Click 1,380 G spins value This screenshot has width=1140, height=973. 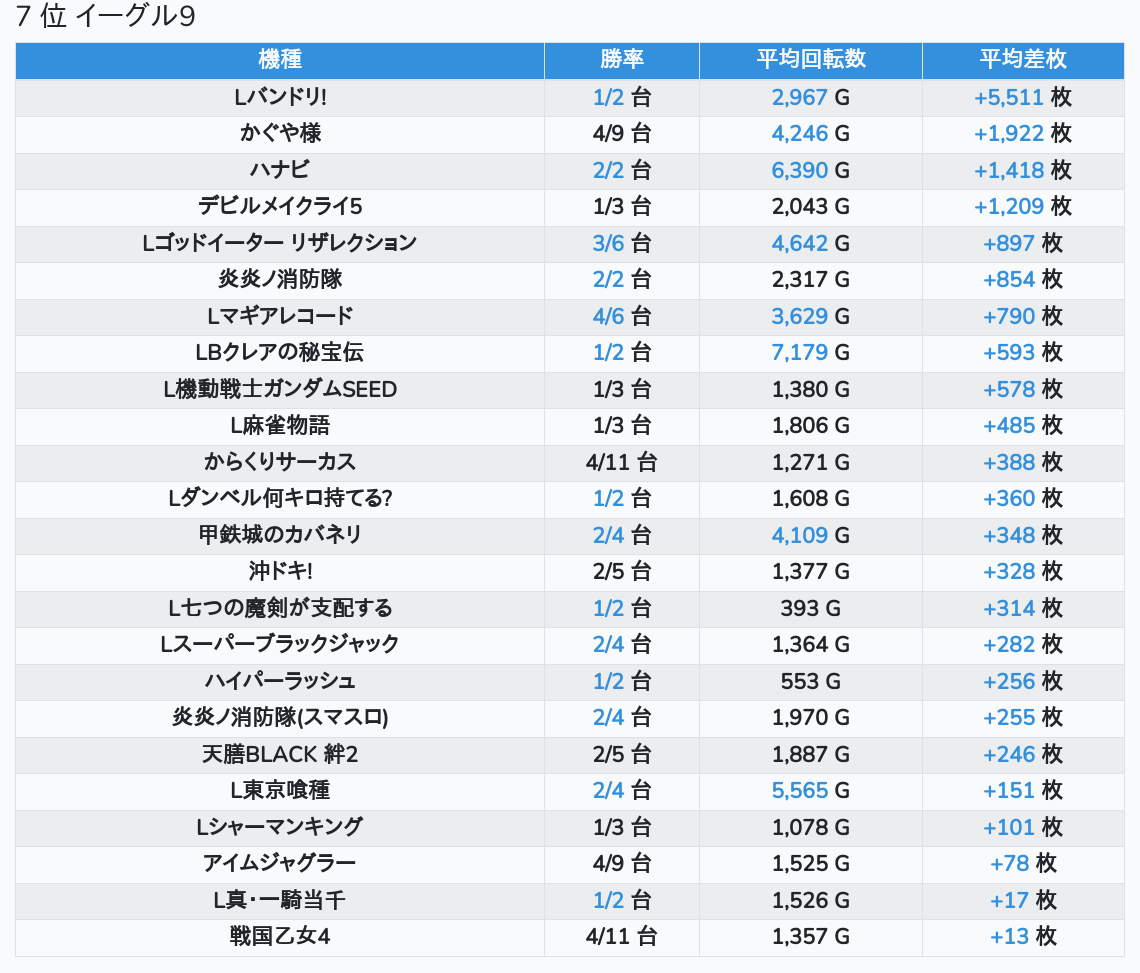coord(811,389)
